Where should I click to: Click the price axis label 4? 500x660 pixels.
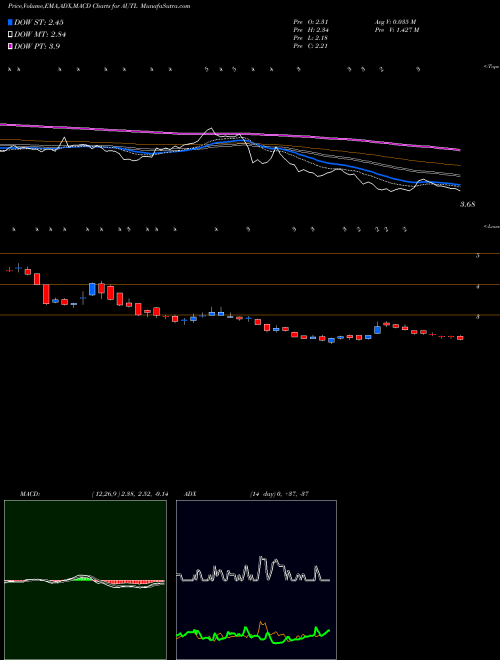click(x=478, y=286)
